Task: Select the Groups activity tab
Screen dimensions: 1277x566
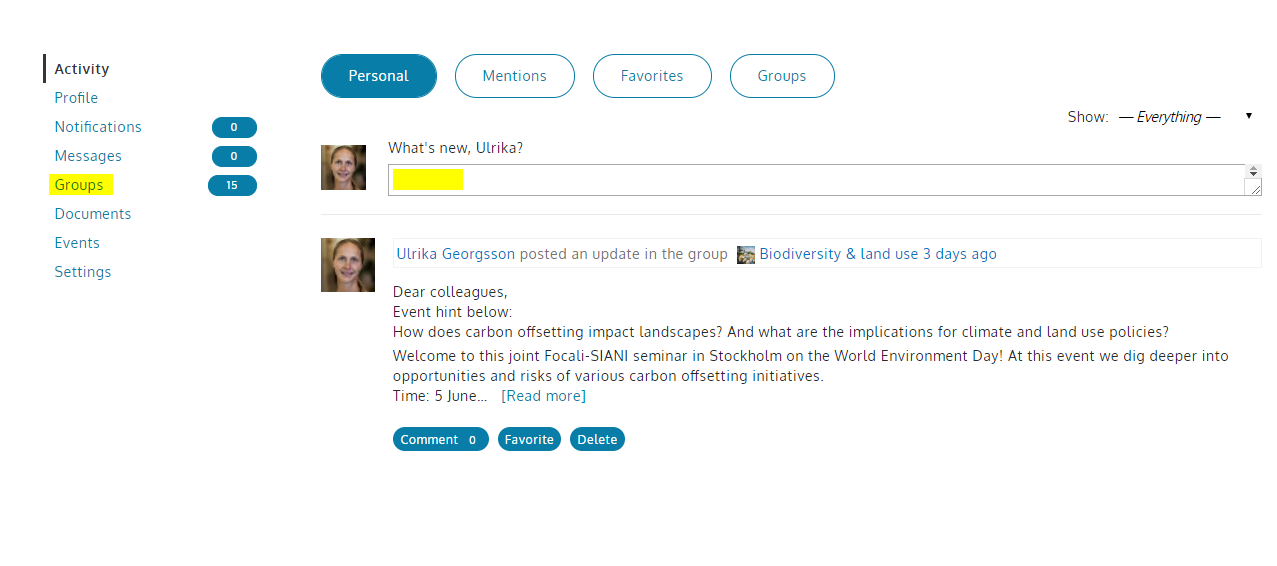Action: click(x=782, y=76)
